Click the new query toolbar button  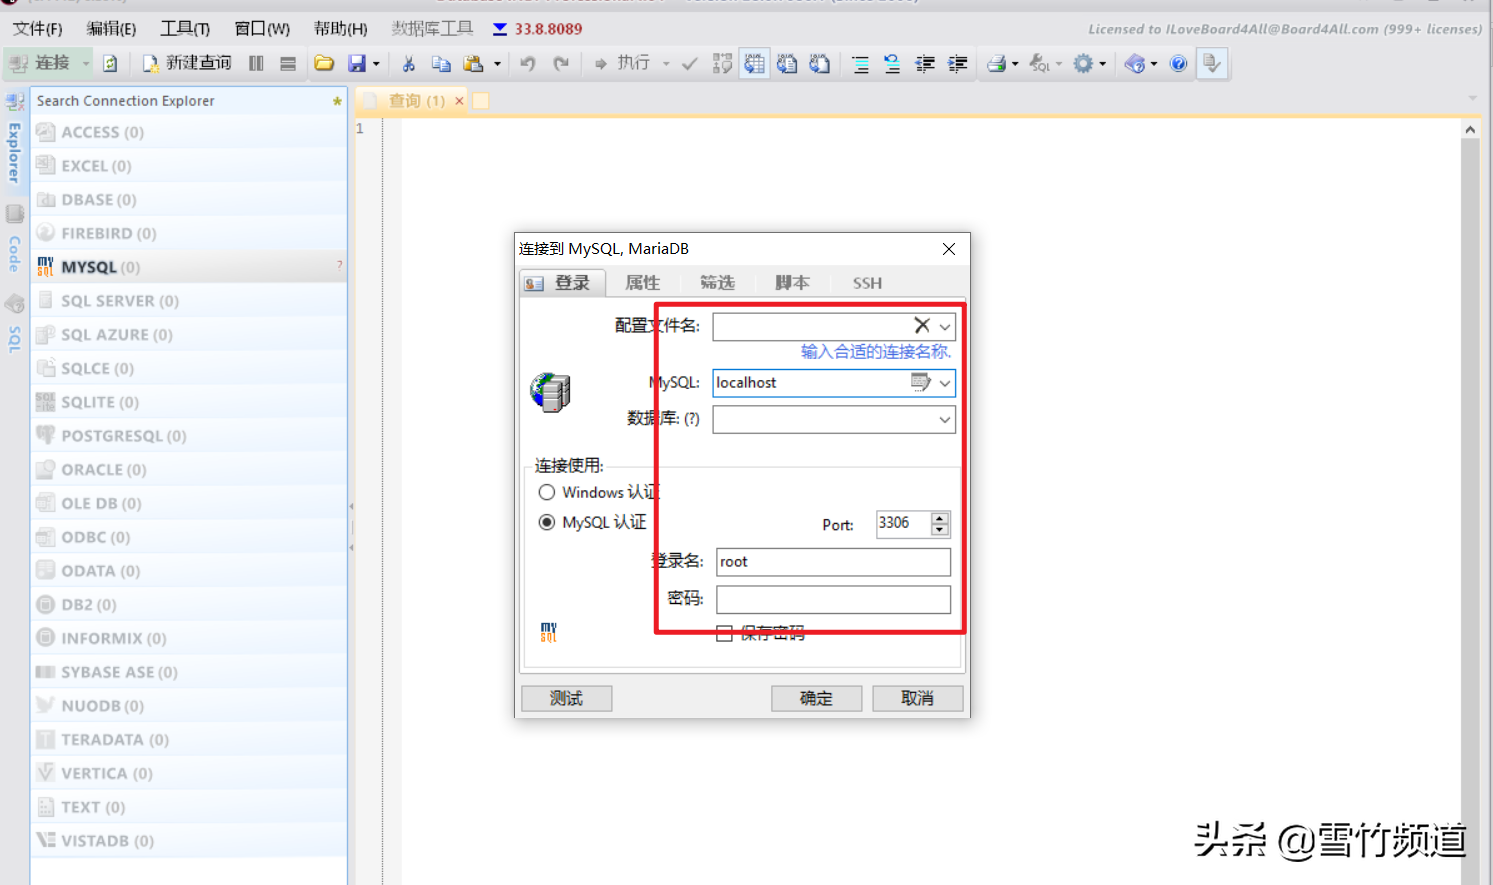[187, 63]
